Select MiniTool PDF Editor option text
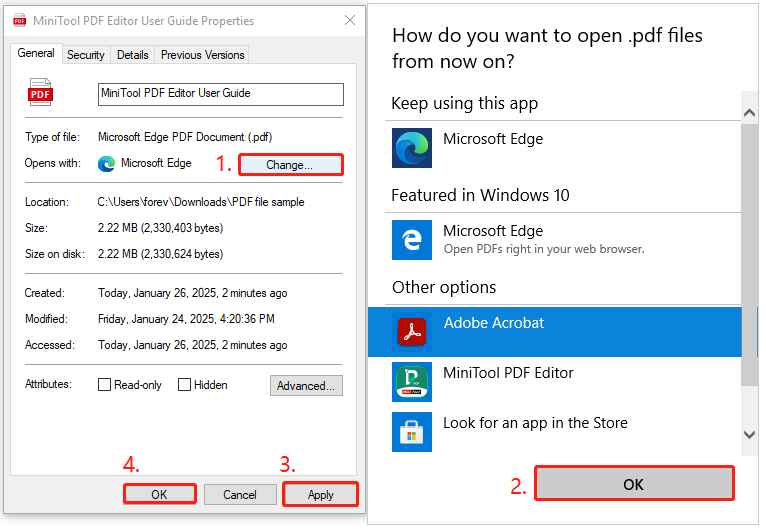766x530 pixels. point(508,373)
